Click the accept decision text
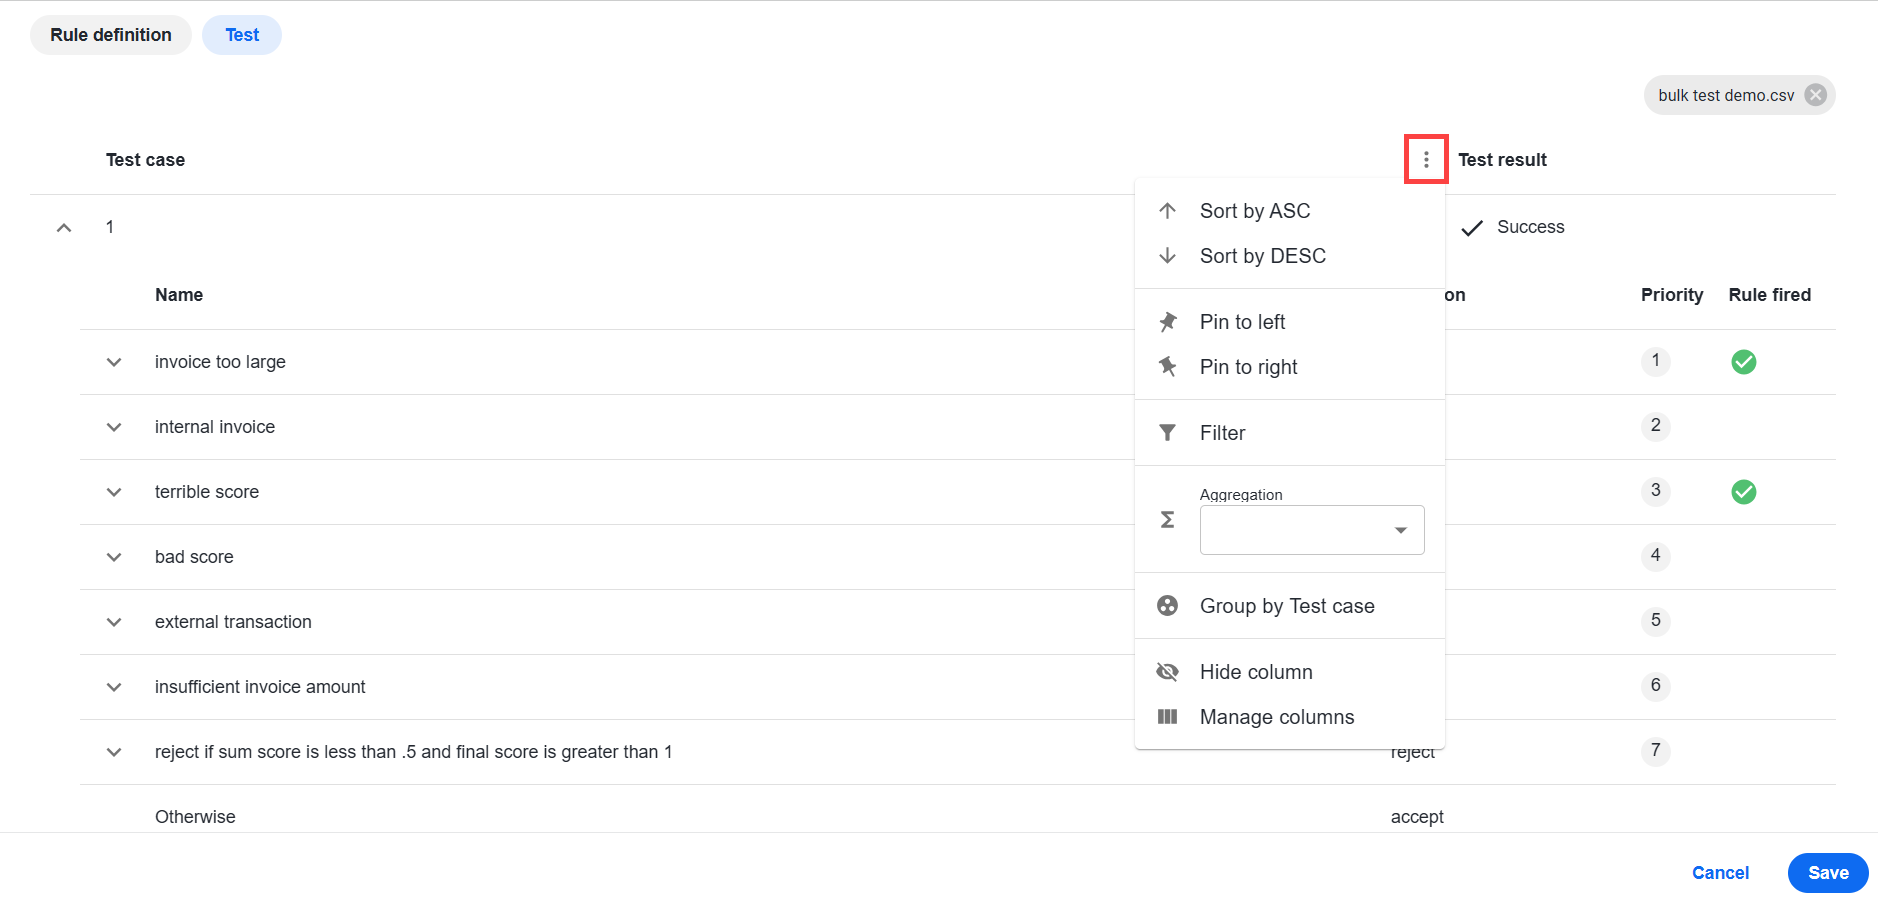The height and width of the screenshot is (912, 1878). tap(1417, 817)
